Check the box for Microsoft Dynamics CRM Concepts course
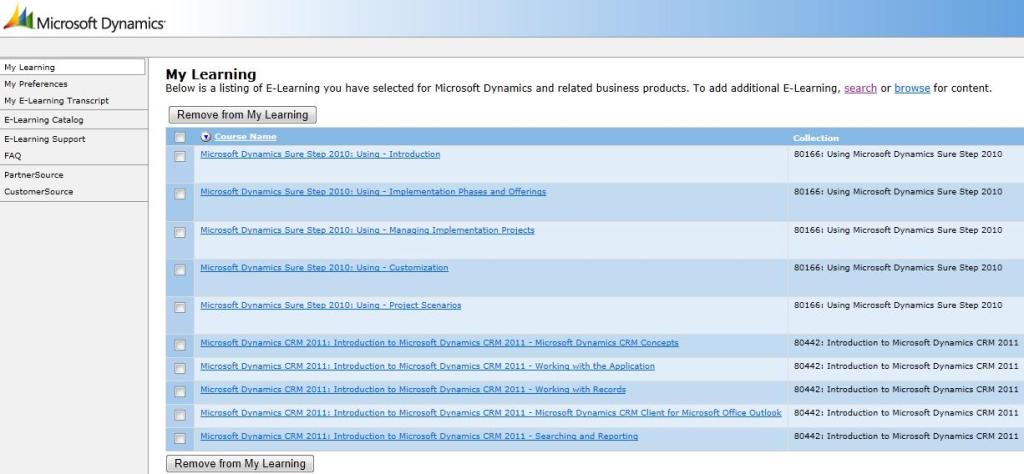Image resolution: width=1024 pixels, height=474 pixels. pos(180,345)
